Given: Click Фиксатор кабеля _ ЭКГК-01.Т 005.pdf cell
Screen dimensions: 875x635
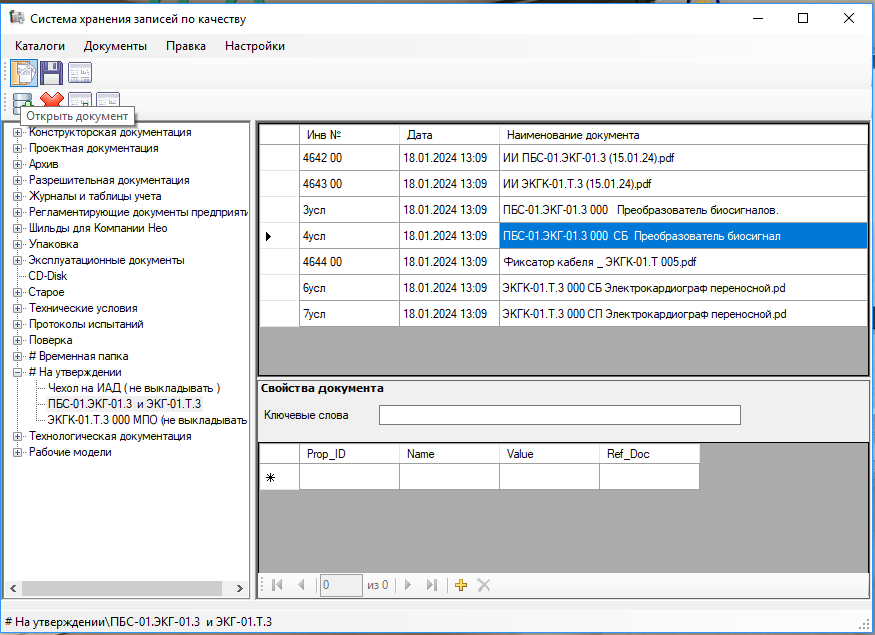Looking at the screenshot, I should pos(683,262).
